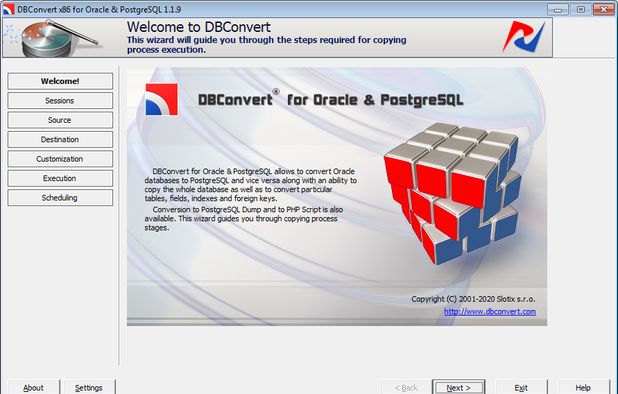Screen dimensions: 618x394
Task: Go to the Sessions step
Action: pyautogui.click(x=60, y=100)
